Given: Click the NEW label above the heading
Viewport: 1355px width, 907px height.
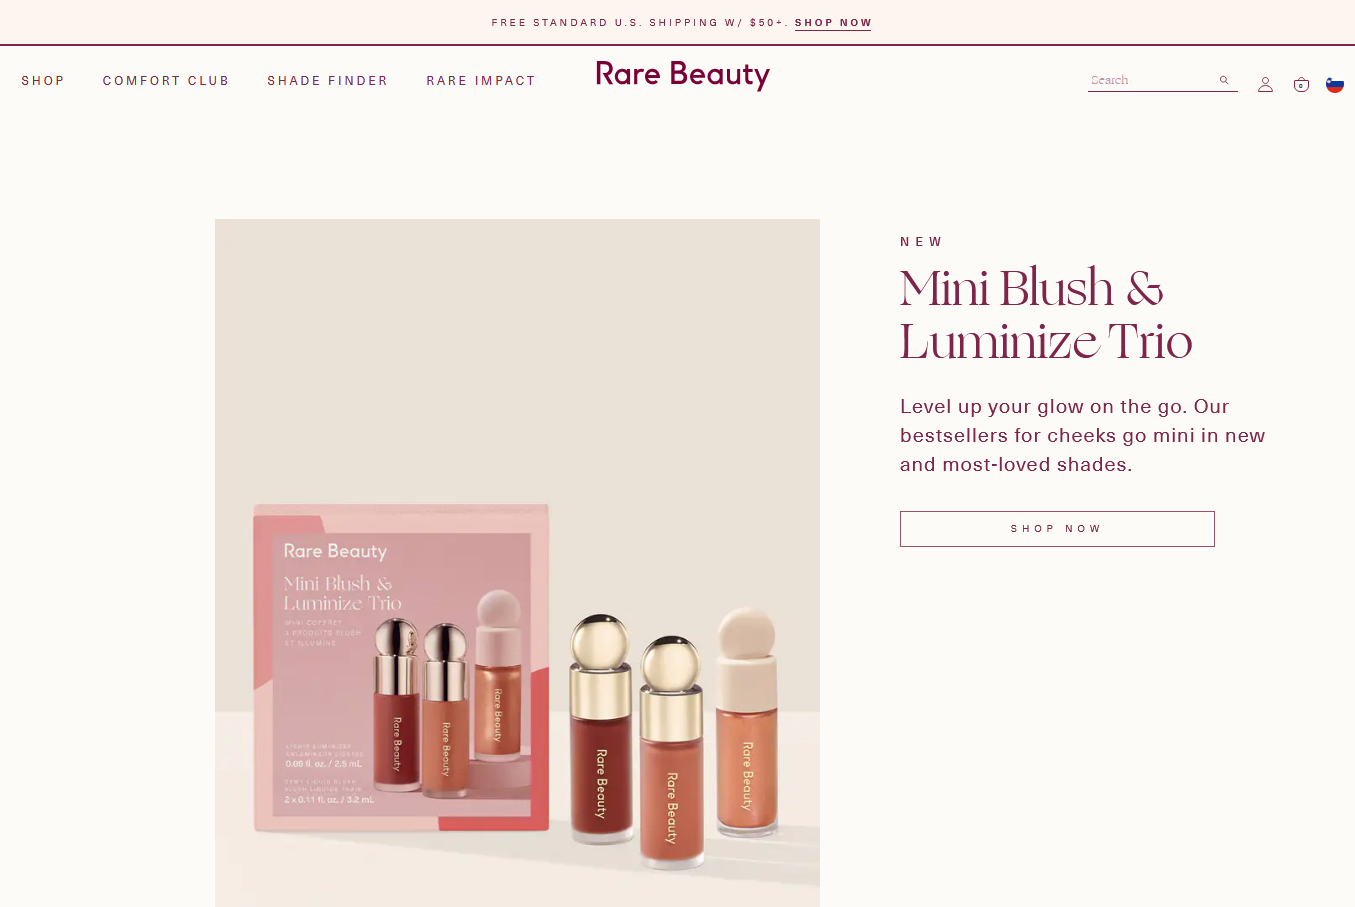Looking at the screenshot, I should (x=921, y=242).
